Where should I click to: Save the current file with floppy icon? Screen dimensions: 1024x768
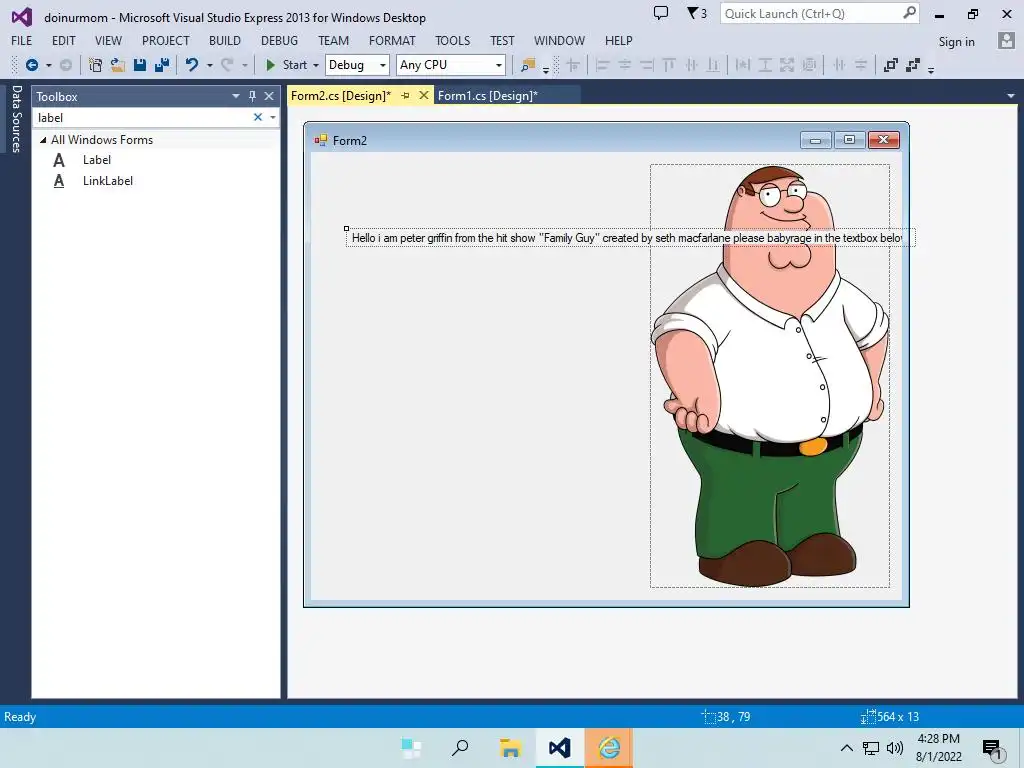click(140, 65)
